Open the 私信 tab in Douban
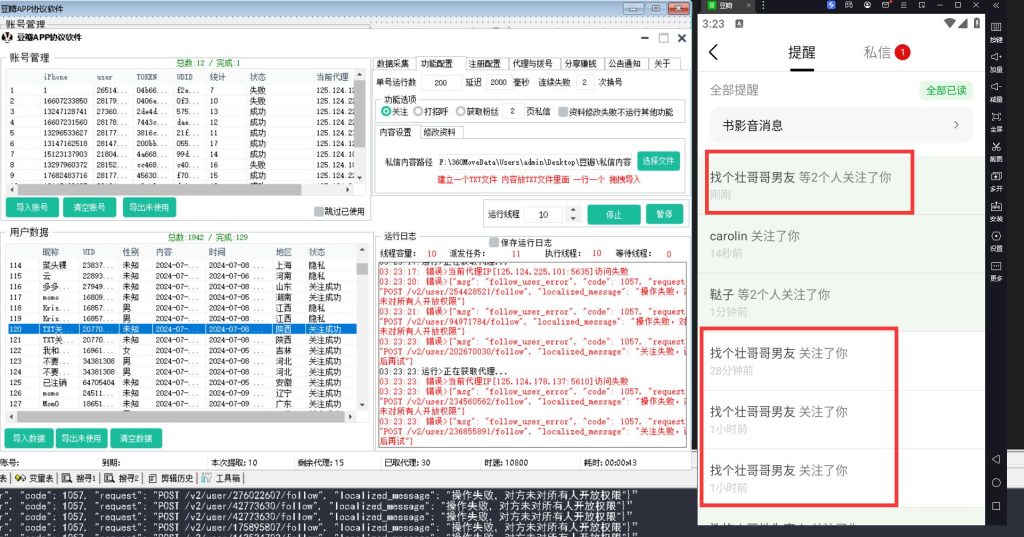Viewport: 1024px width, 537px height. point(886,52)
